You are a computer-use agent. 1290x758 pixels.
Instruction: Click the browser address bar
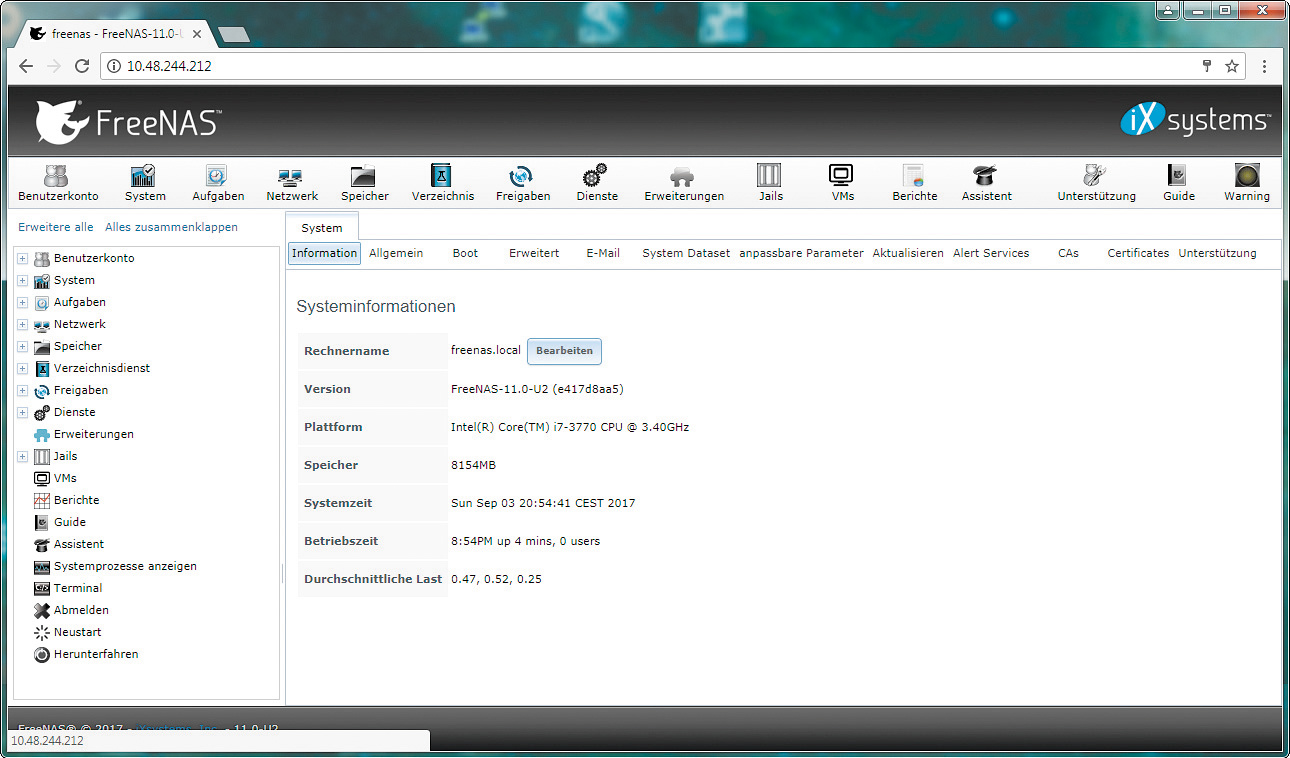(x=650, y=66)
